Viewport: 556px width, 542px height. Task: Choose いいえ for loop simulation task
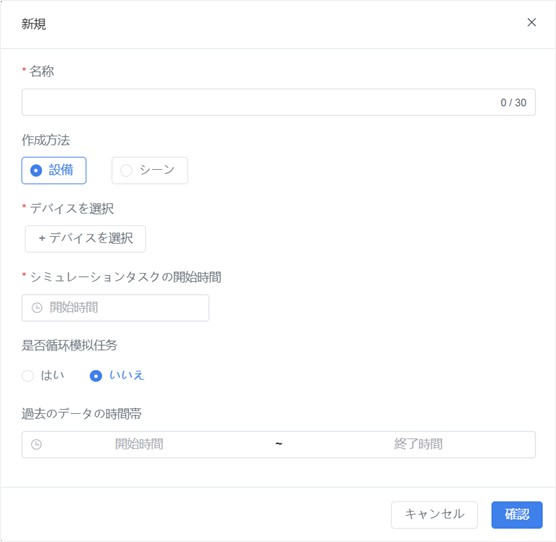click(117, 375)
